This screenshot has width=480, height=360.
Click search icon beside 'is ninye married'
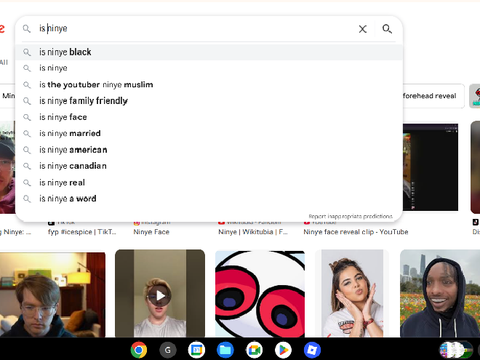tap(27, 134)
